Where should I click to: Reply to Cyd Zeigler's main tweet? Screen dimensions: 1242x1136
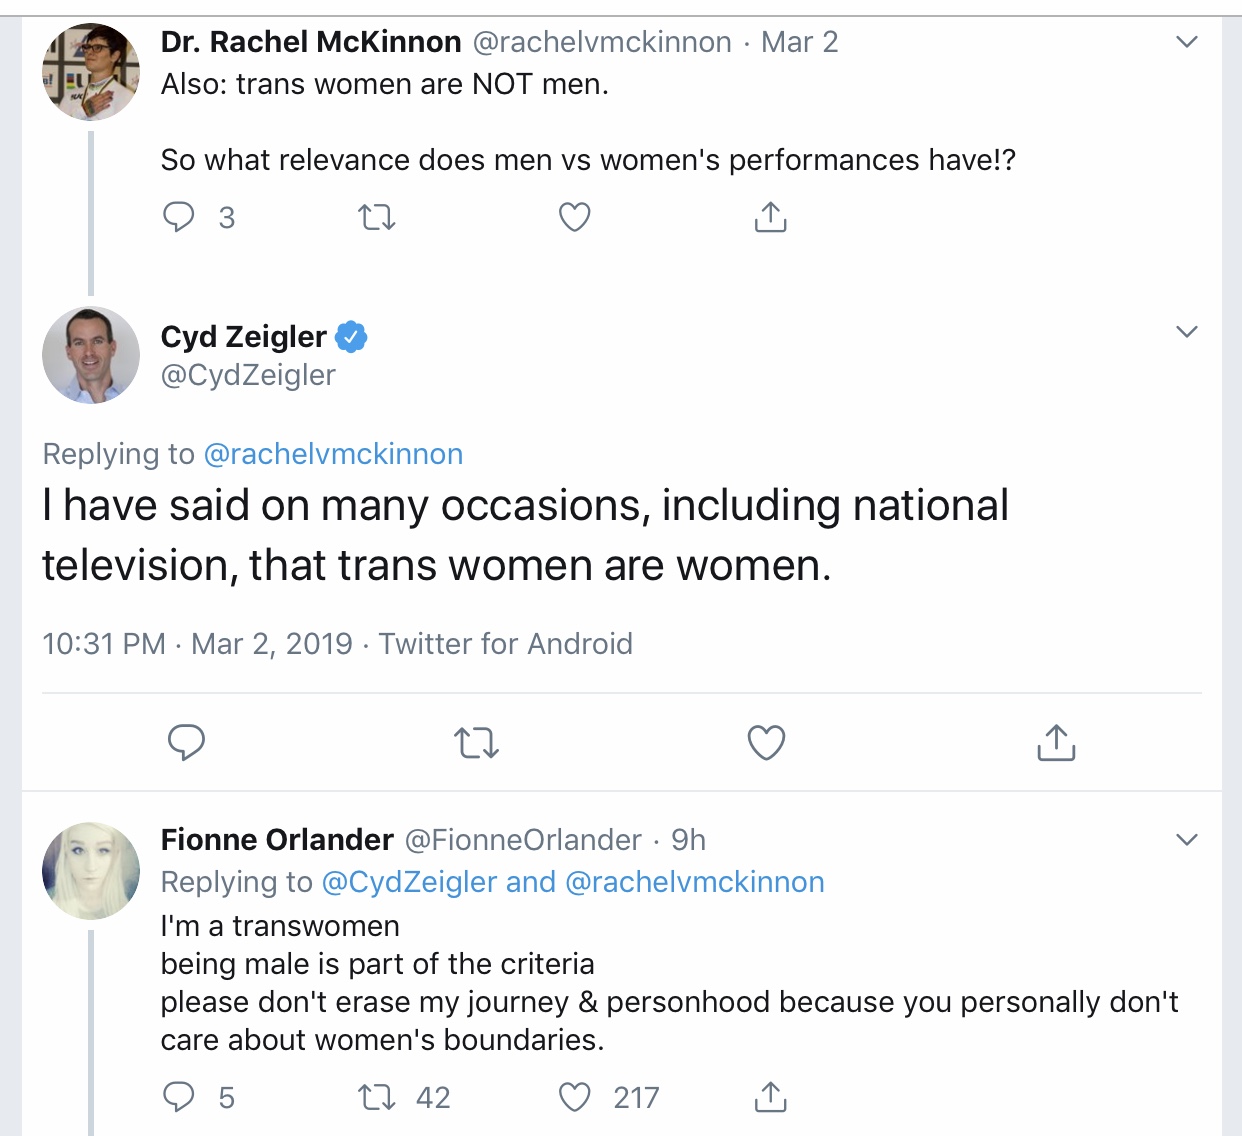tap(186, 743)
